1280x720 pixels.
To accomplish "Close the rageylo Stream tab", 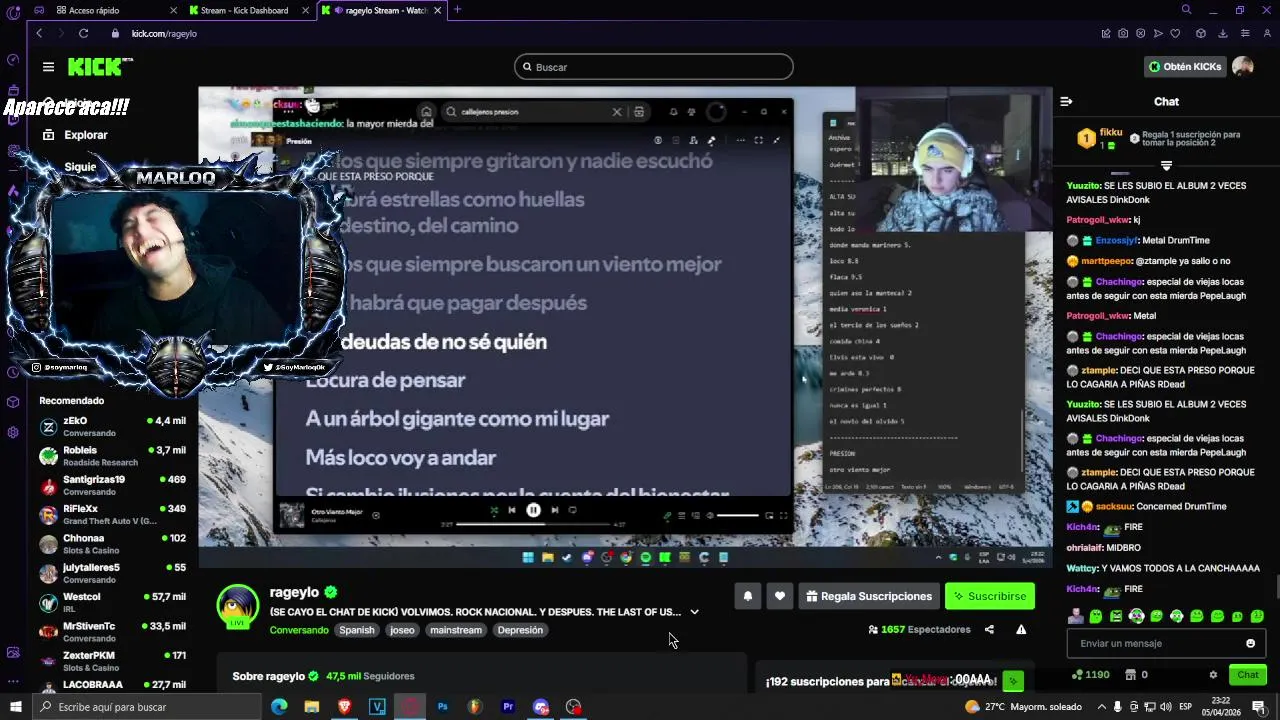I will (439, 10).
